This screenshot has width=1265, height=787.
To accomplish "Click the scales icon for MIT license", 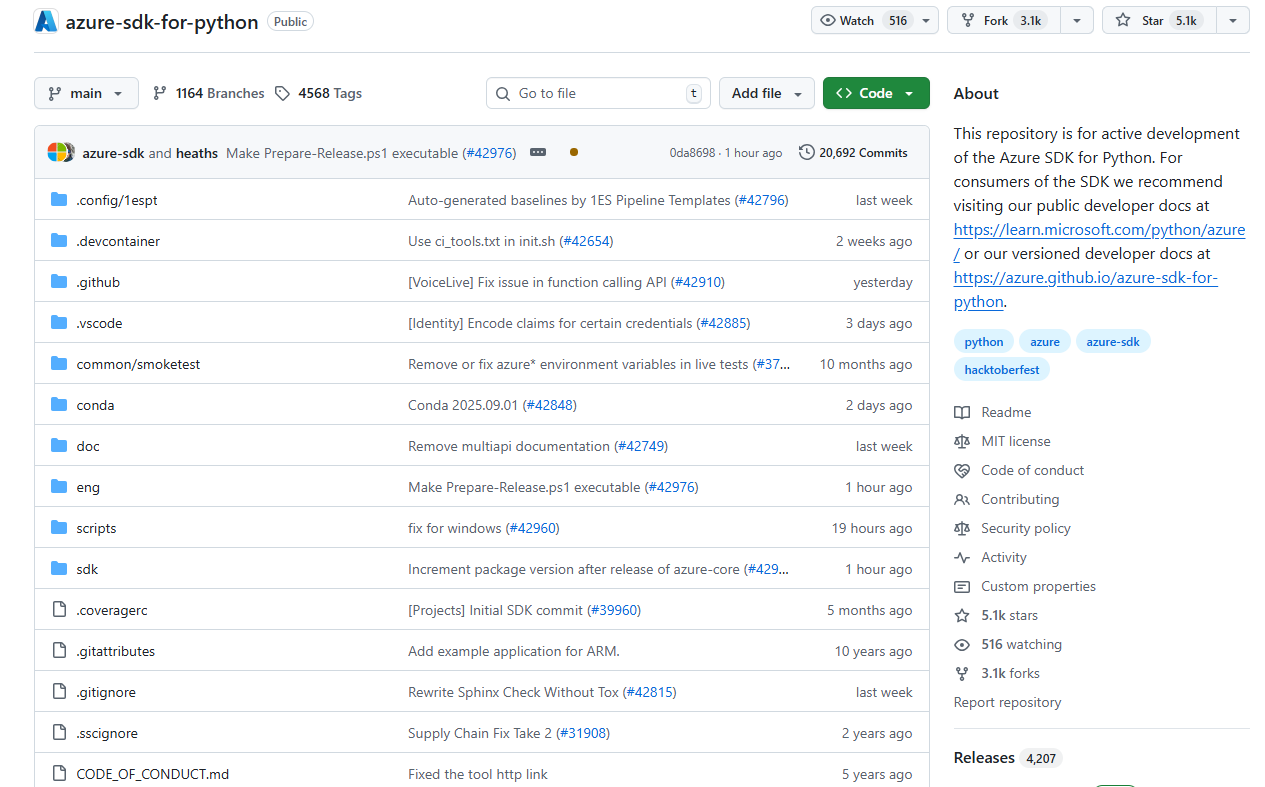I will click(x=961, y=440).
